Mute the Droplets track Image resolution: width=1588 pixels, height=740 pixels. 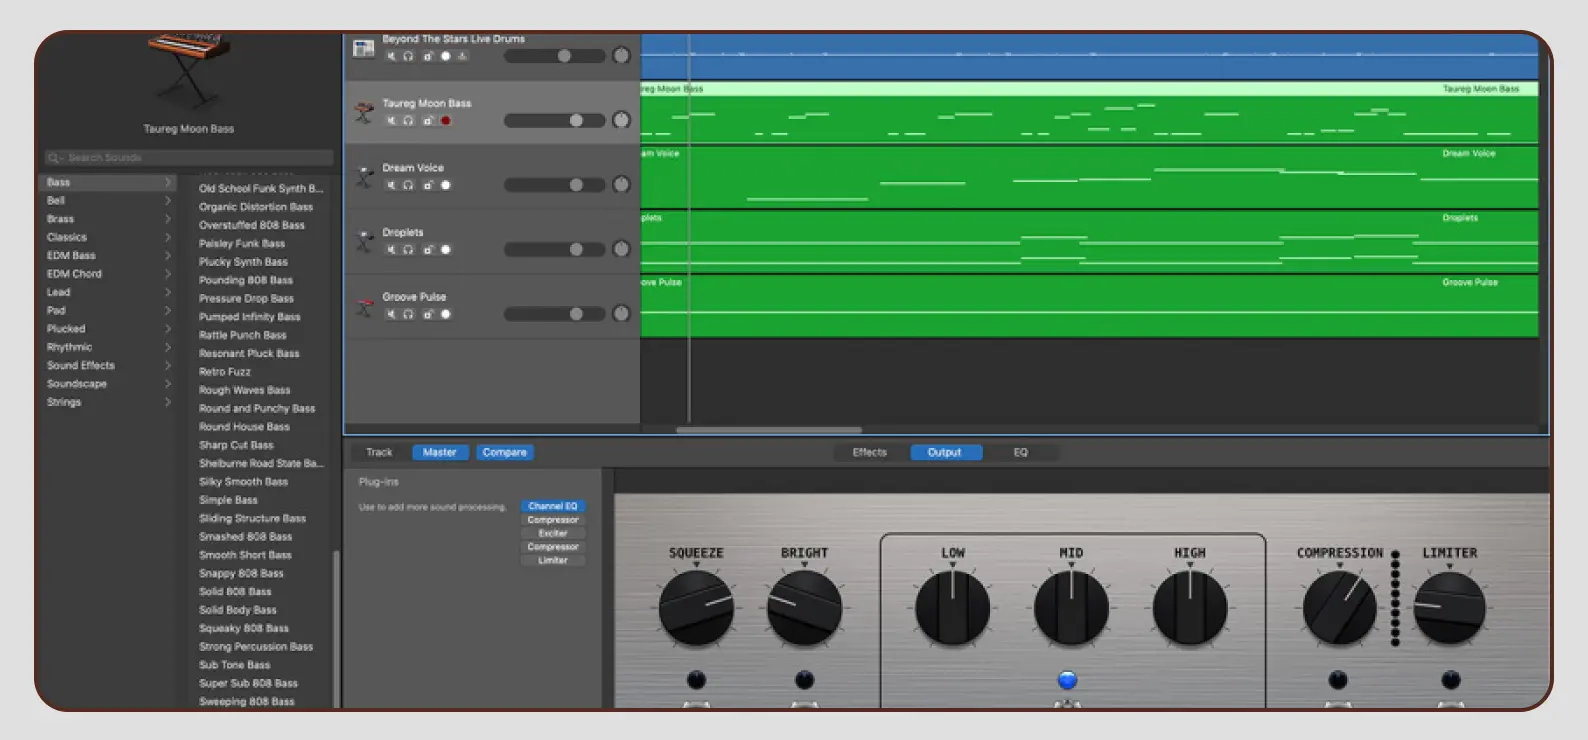(391, 250)
